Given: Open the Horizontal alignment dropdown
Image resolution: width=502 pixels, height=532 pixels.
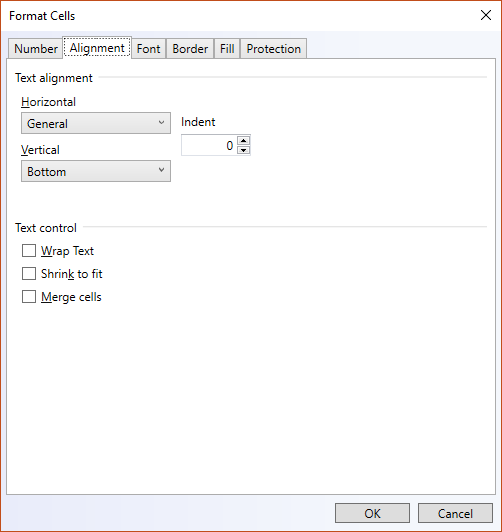Looking at the screenshot, I should tap(96, 123).
